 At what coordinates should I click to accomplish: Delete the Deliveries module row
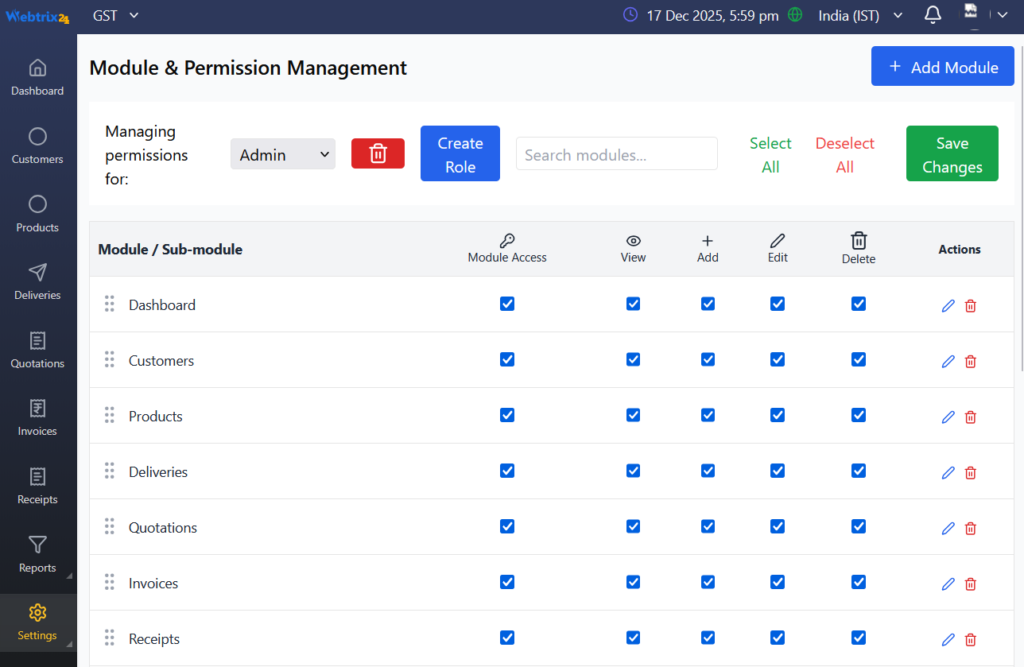click(970, 472)
